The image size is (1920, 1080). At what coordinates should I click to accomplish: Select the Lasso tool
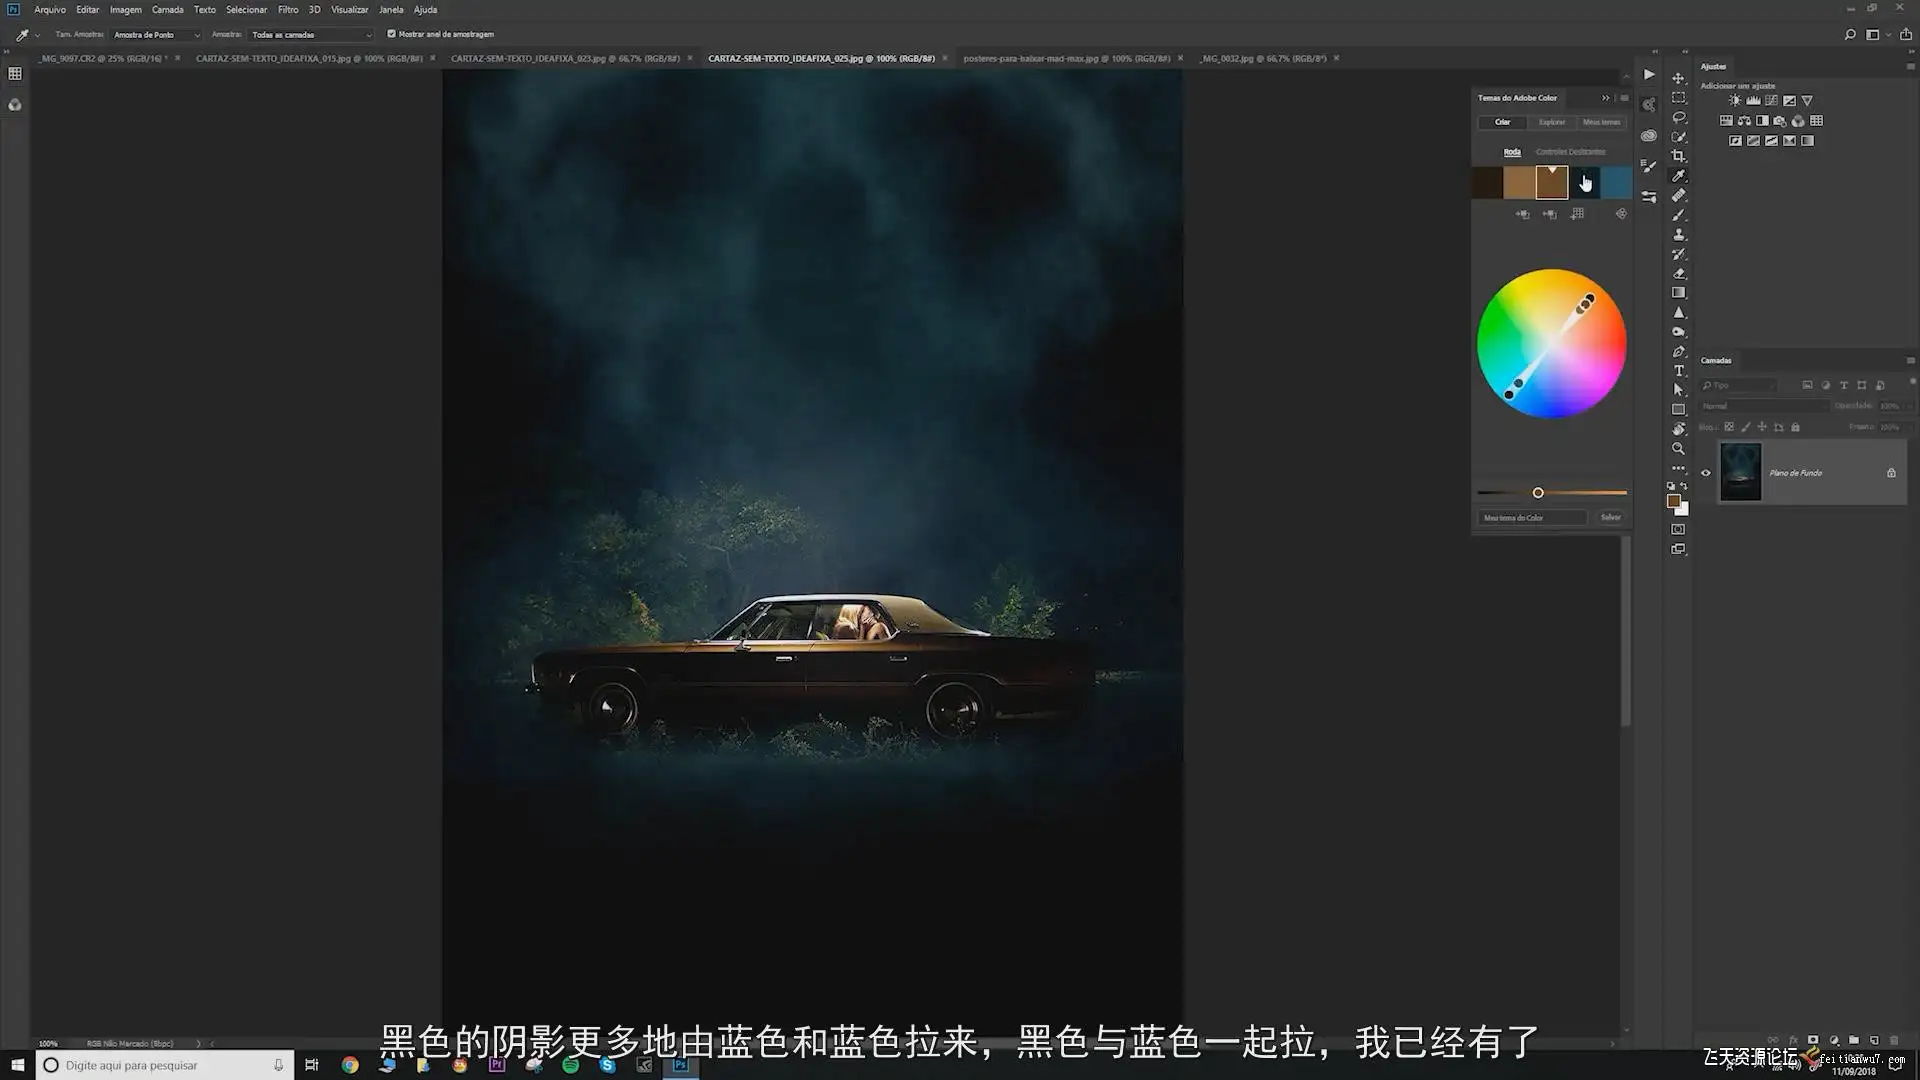coord(1679,118)
